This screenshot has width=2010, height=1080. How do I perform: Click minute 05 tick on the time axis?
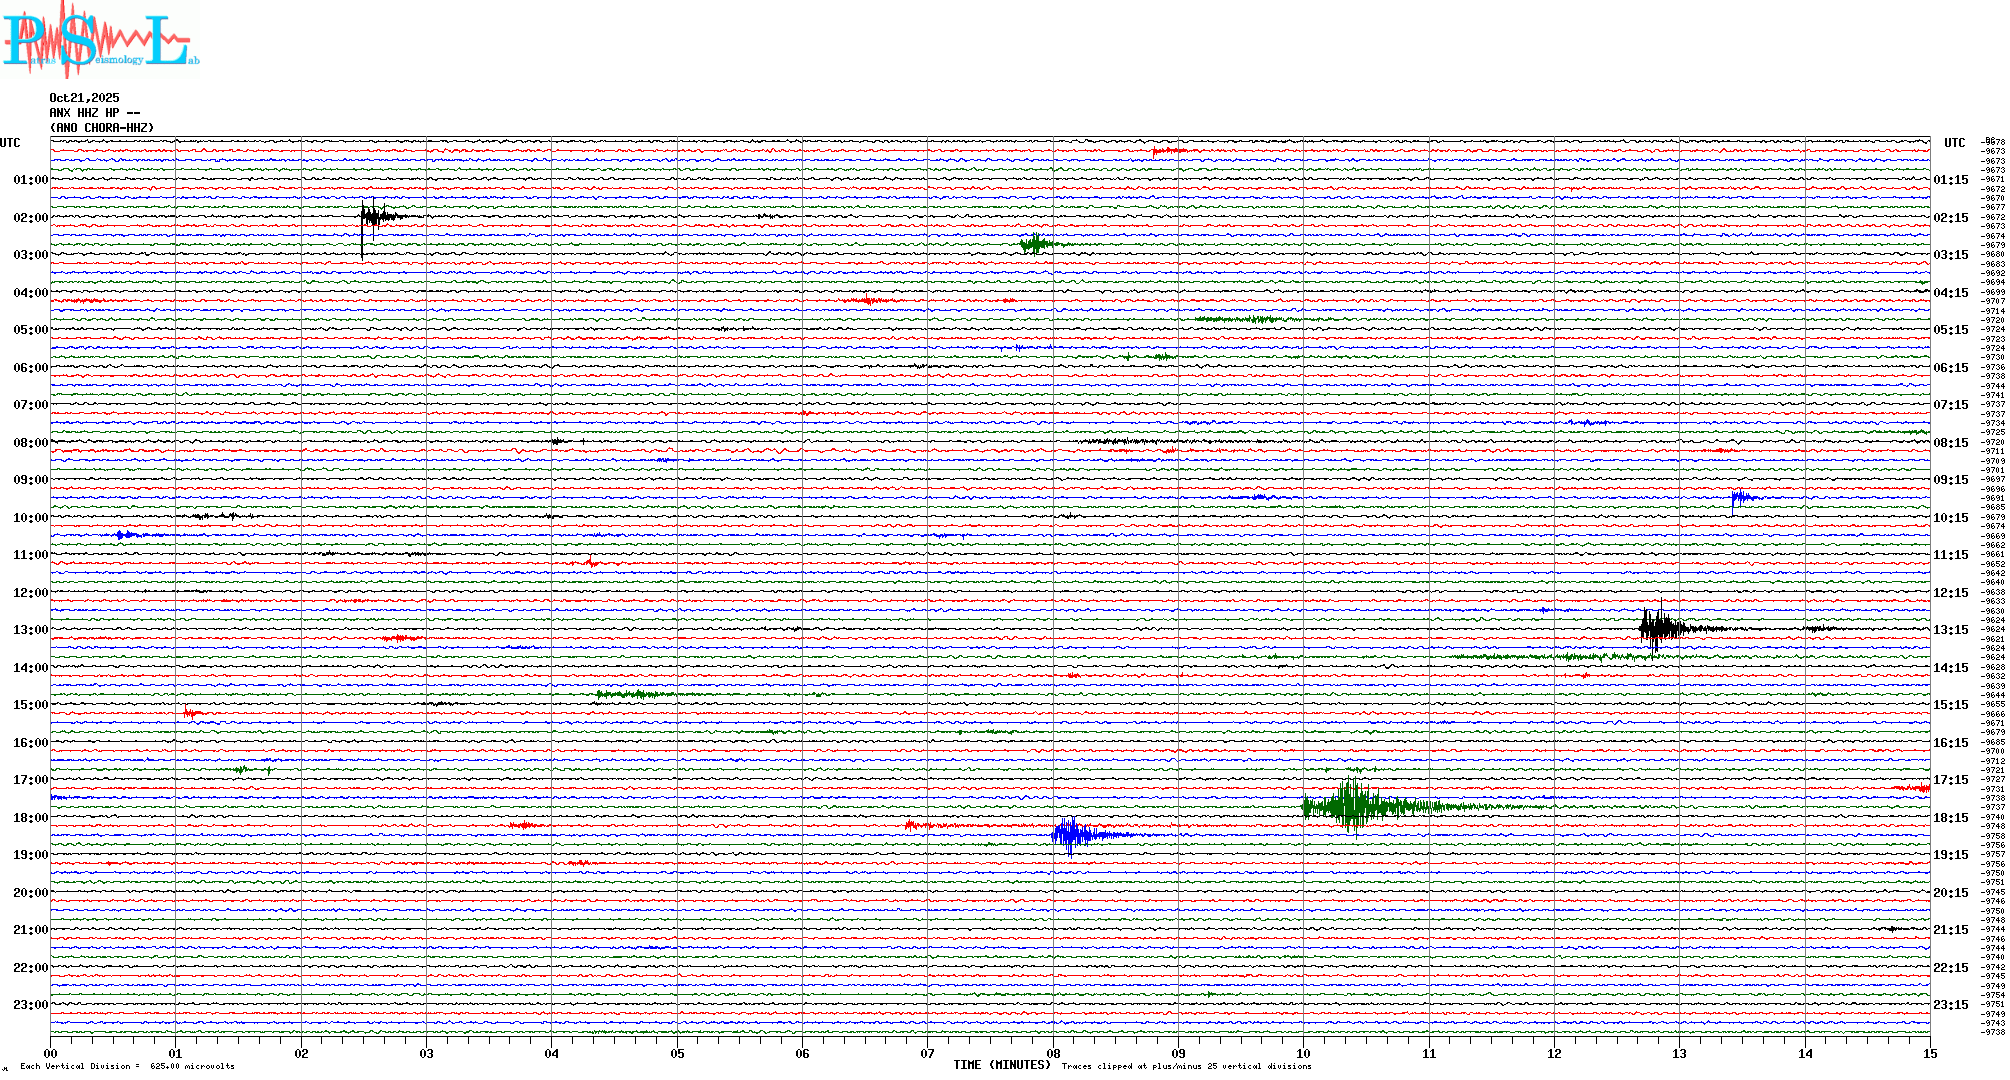[677, 1053]
